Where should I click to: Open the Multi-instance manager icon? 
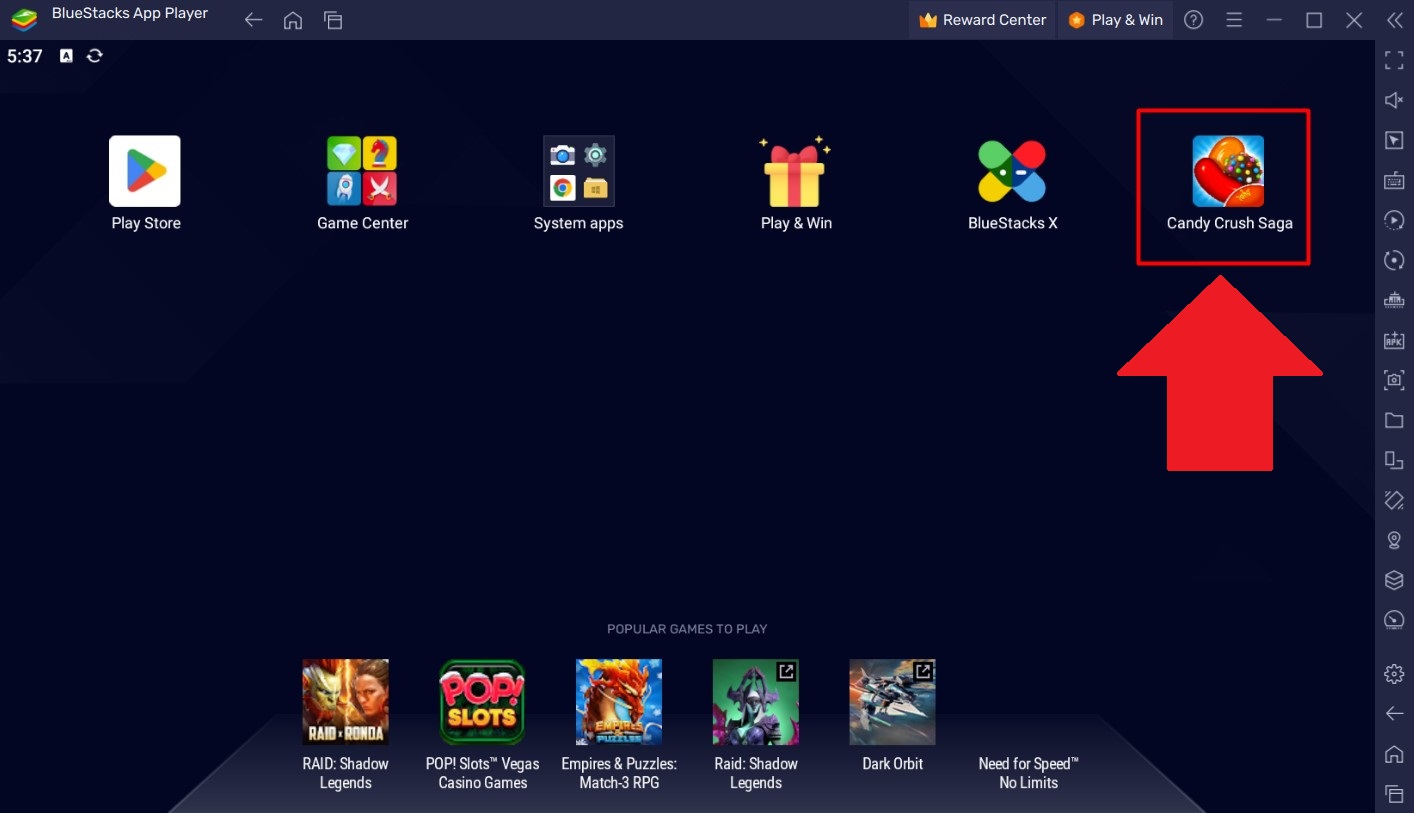point(1393,460)
